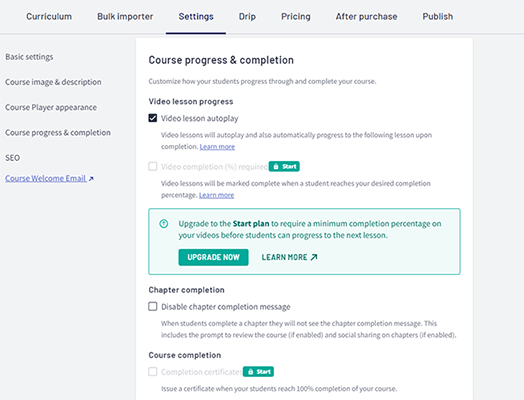Screen dimensions: 524x400
Task: Select Course progress & completion sidebar item
Action: pyautogui.click(x=57, y=133)
